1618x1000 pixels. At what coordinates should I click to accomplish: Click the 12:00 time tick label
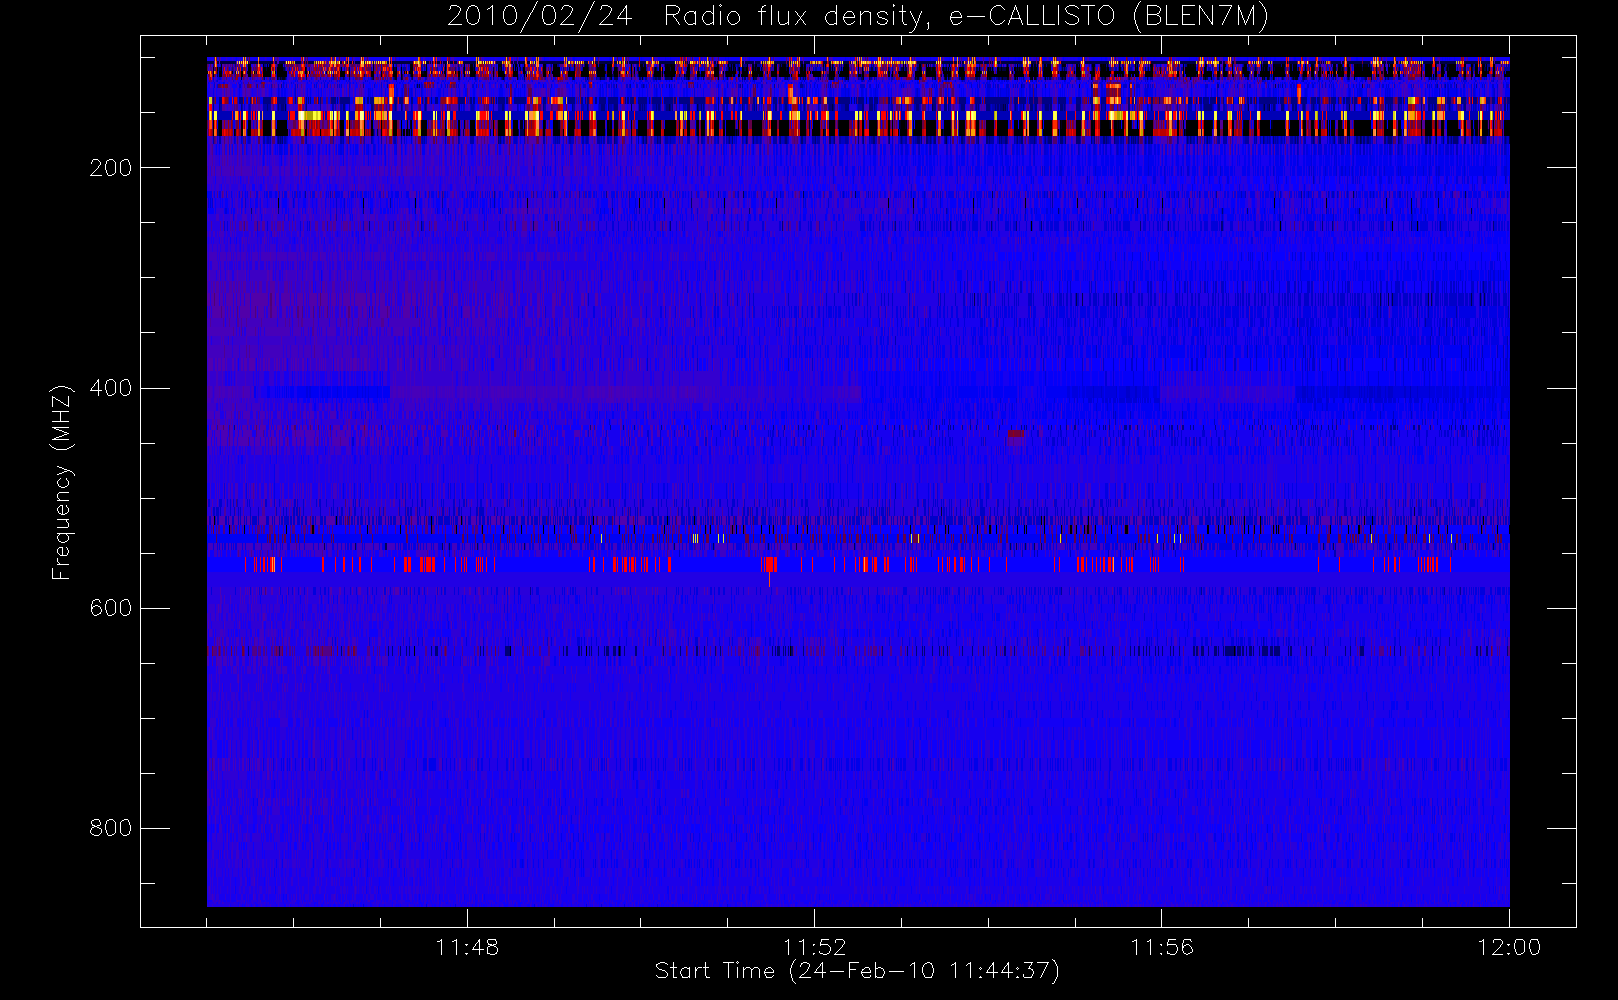click(1509, 947)
